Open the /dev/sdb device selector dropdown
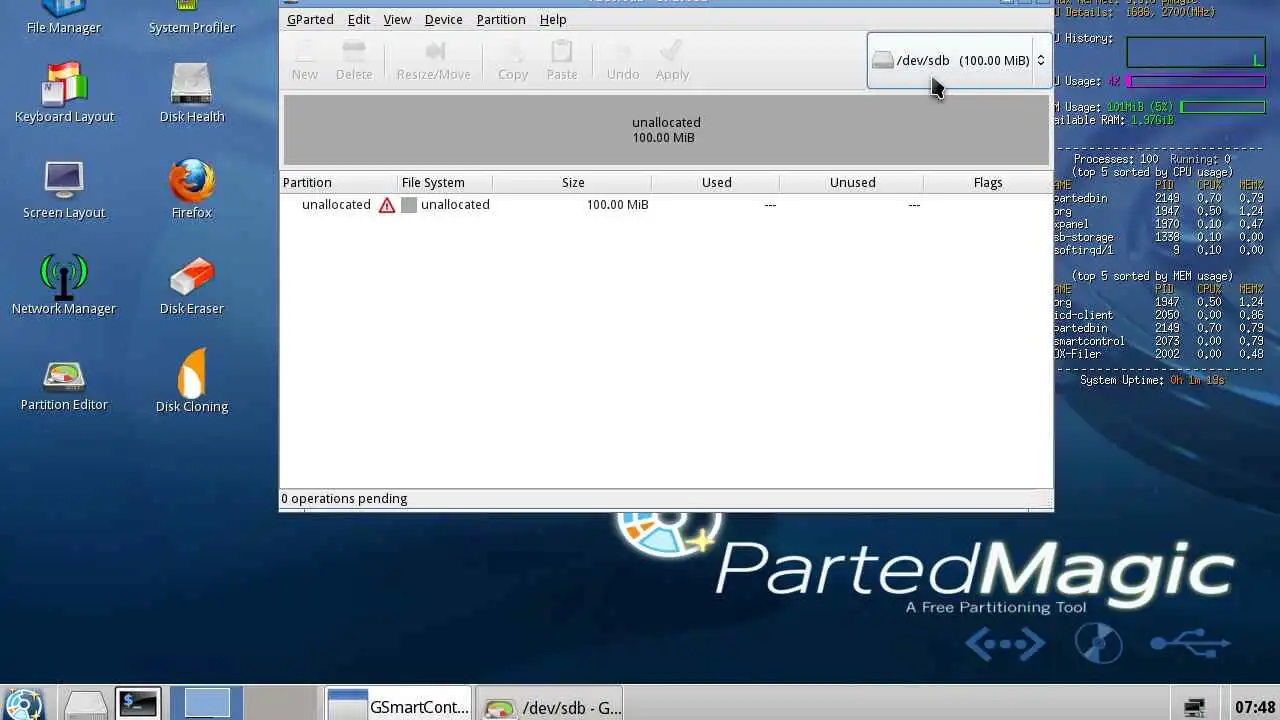This screenshot has width=1280, height=720. click(x=958, y=60)
